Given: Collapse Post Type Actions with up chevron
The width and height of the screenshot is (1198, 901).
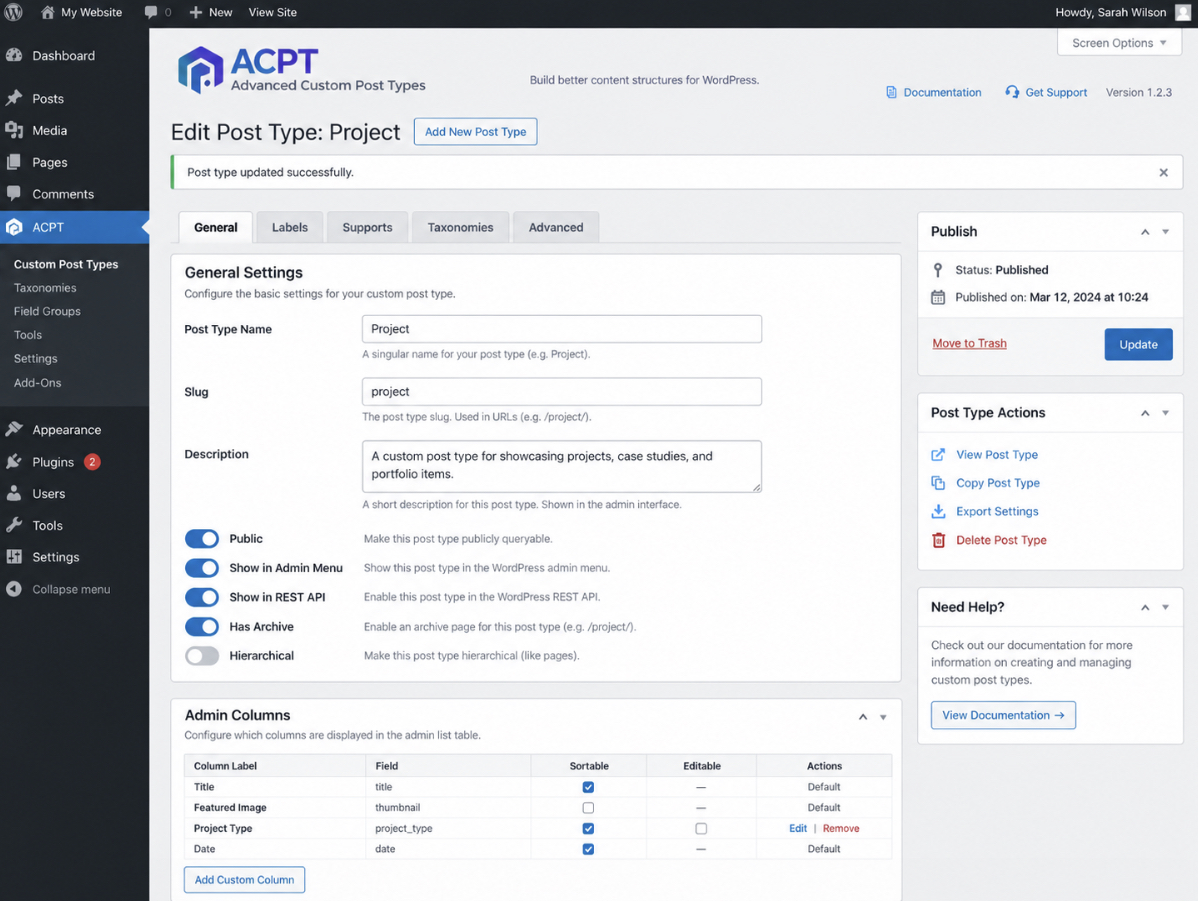Looking at the screenshot, I should [x=1145, y=413].
